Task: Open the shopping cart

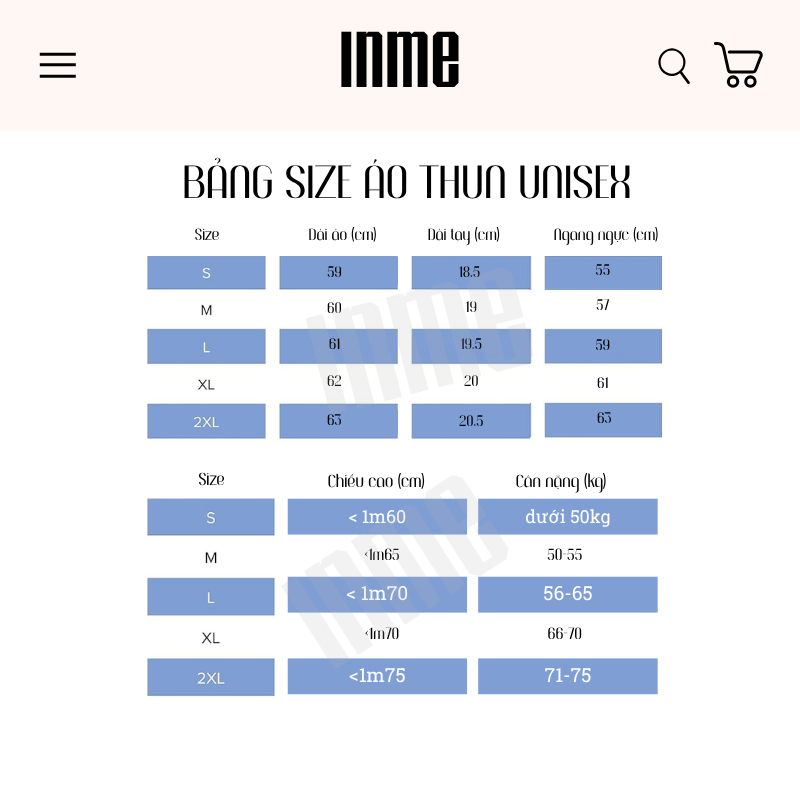Action: click(738, 65)
